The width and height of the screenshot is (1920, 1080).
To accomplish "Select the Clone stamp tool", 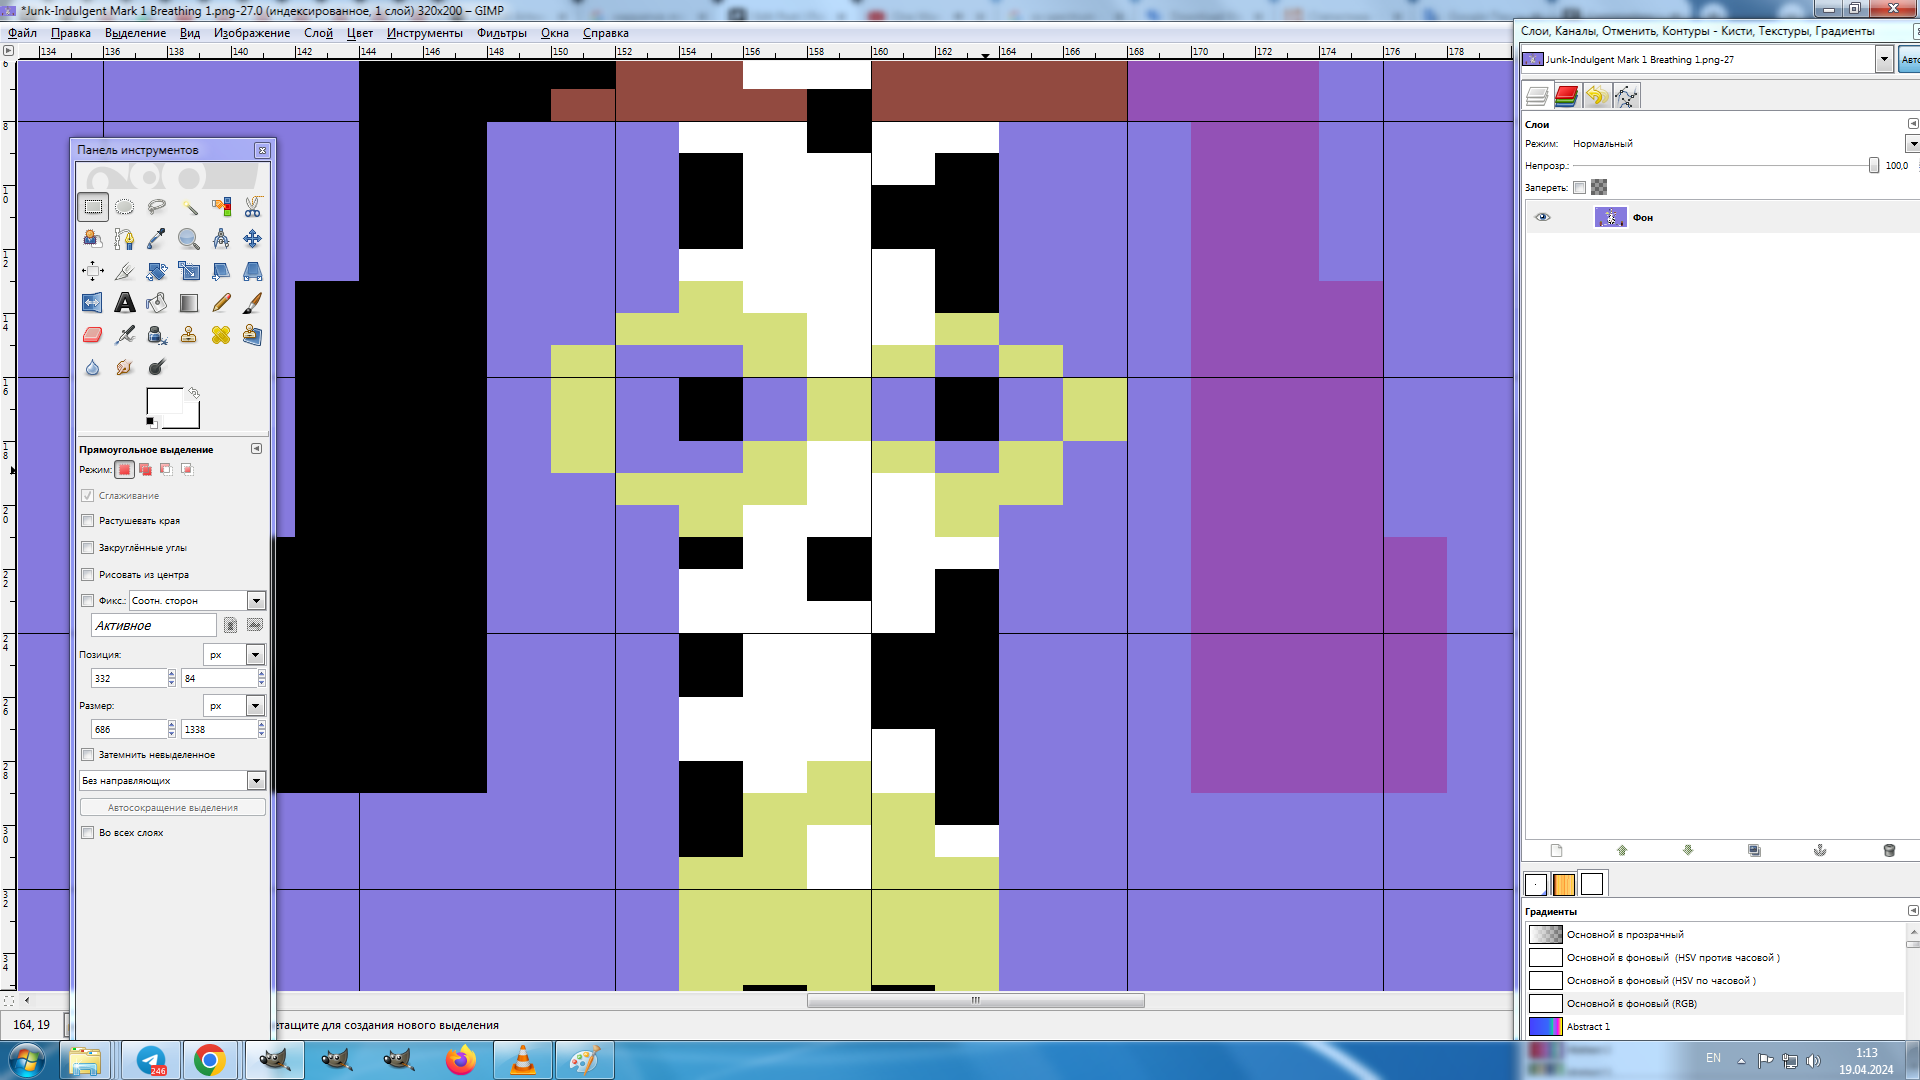I will click(189, 335).
